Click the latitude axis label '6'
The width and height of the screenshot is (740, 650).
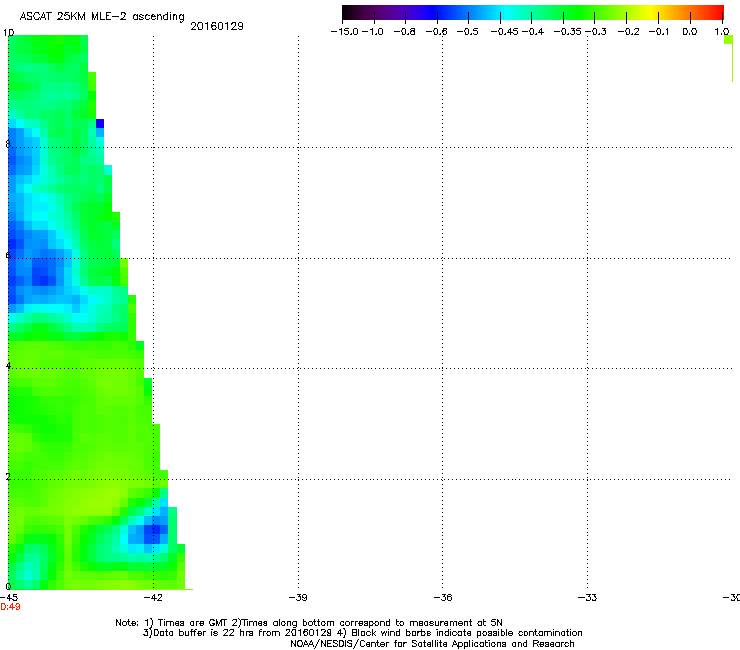point(8,255)
